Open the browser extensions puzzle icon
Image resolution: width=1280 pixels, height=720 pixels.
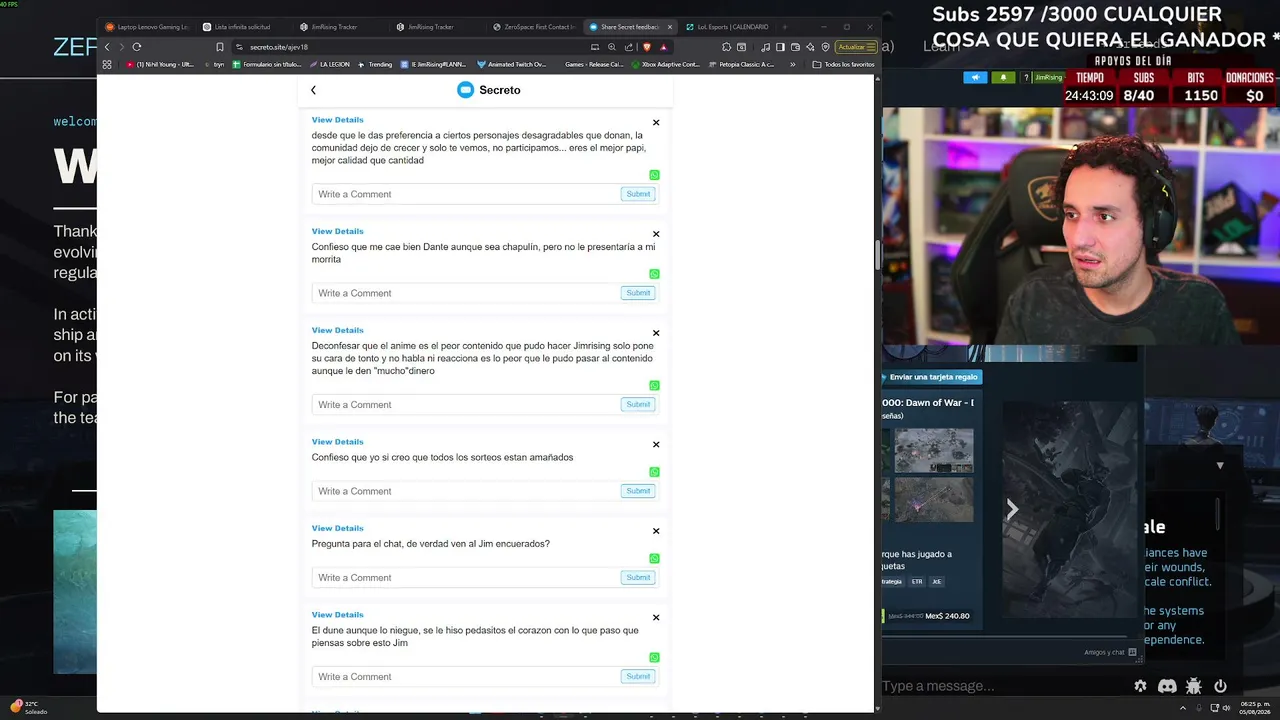[x=726, y=47]
